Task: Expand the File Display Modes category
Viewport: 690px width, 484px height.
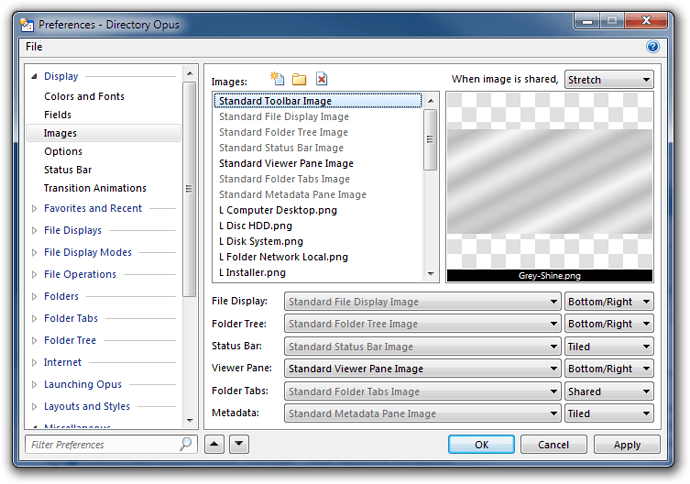Action: tap(34, 253)
